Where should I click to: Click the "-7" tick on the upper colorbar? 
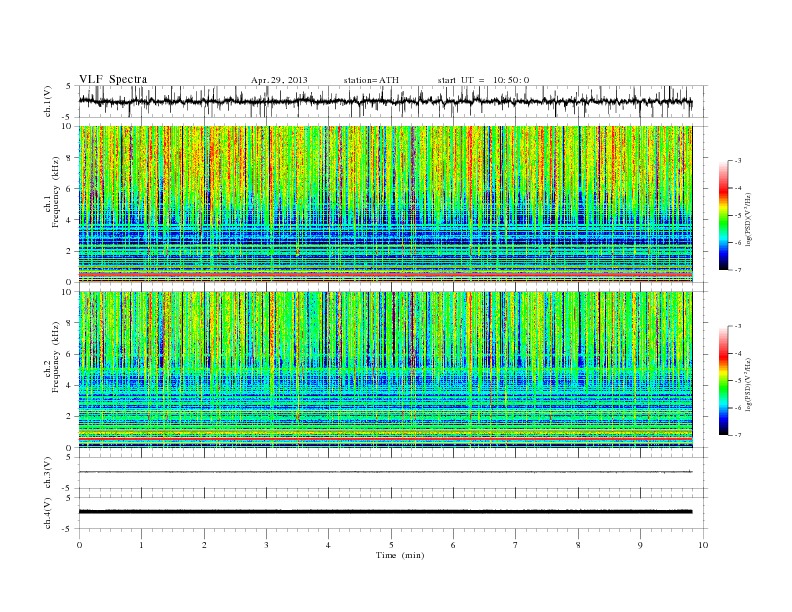(738, 270)
